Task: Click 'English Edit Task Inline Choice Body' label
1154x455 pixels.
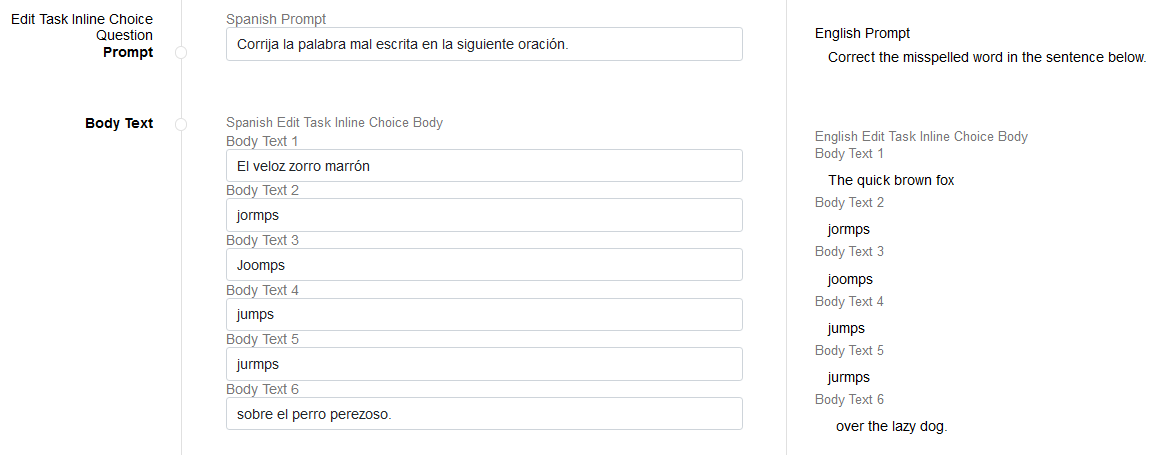Action: click(921, 137)
